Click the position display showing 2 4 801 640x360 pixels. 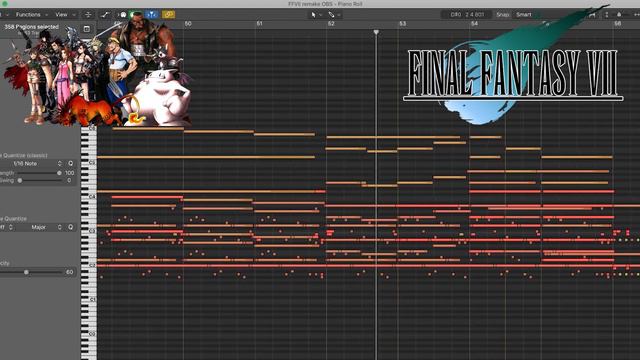[x=467, y=15]
